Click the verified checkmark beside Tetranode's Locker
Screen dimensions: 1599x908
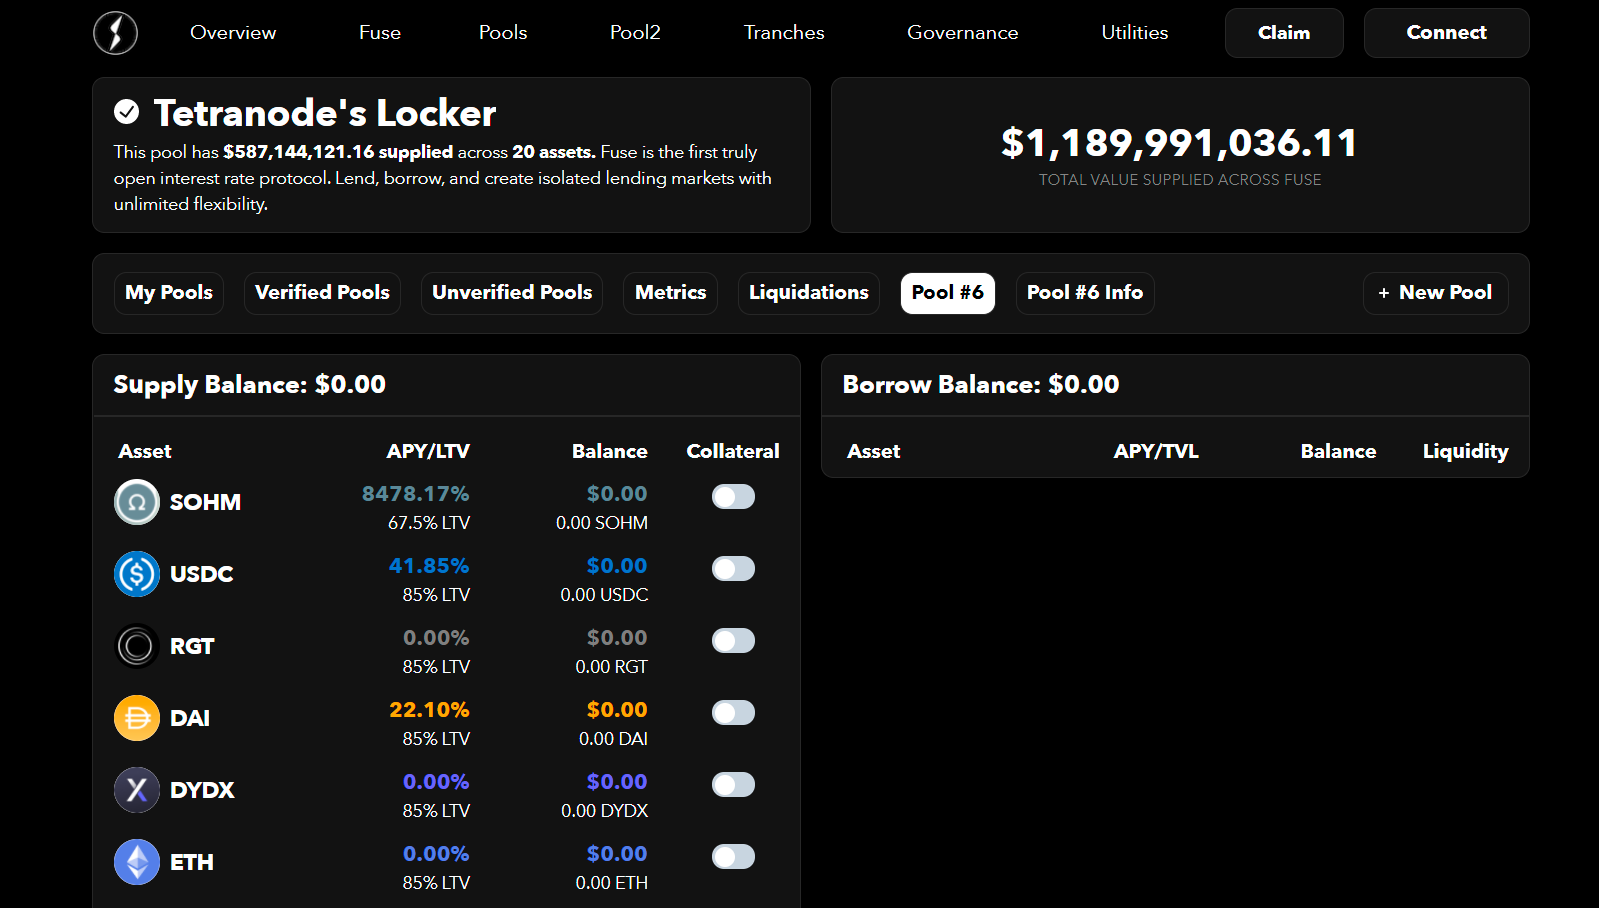pos(127,112)
